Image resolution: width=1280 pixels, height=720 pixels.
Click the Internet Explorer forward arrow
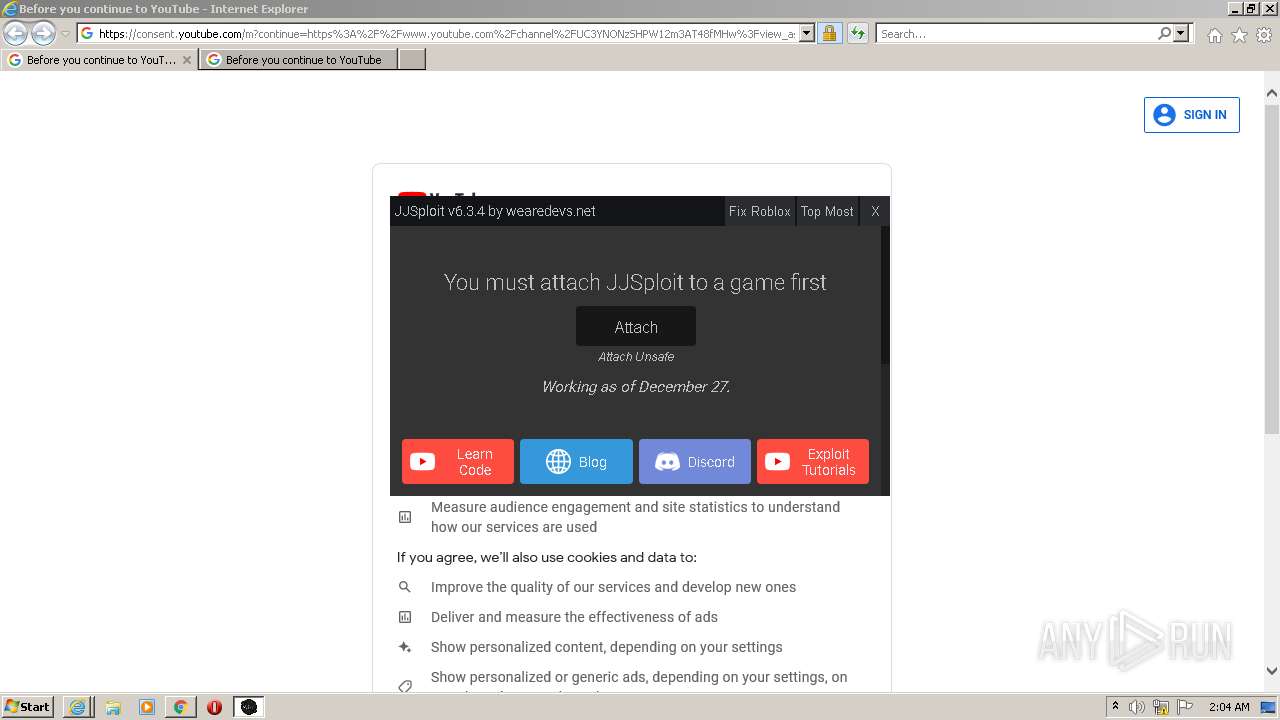(43, 33)
